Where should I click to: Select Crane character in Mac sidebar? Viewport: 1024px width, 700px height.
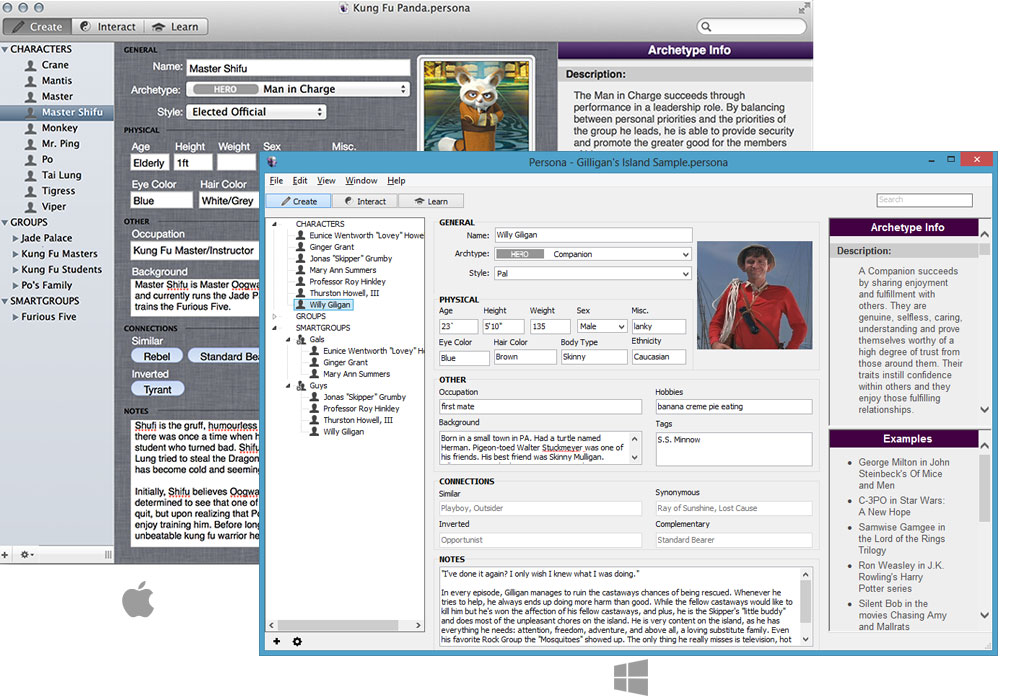pyautogui.click(x=55, y=65)
